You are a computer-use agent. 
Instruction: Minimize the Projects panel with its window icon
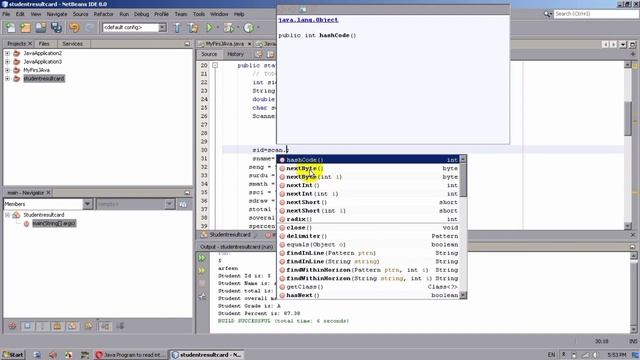pyautogui.click(x=187, y=44)
